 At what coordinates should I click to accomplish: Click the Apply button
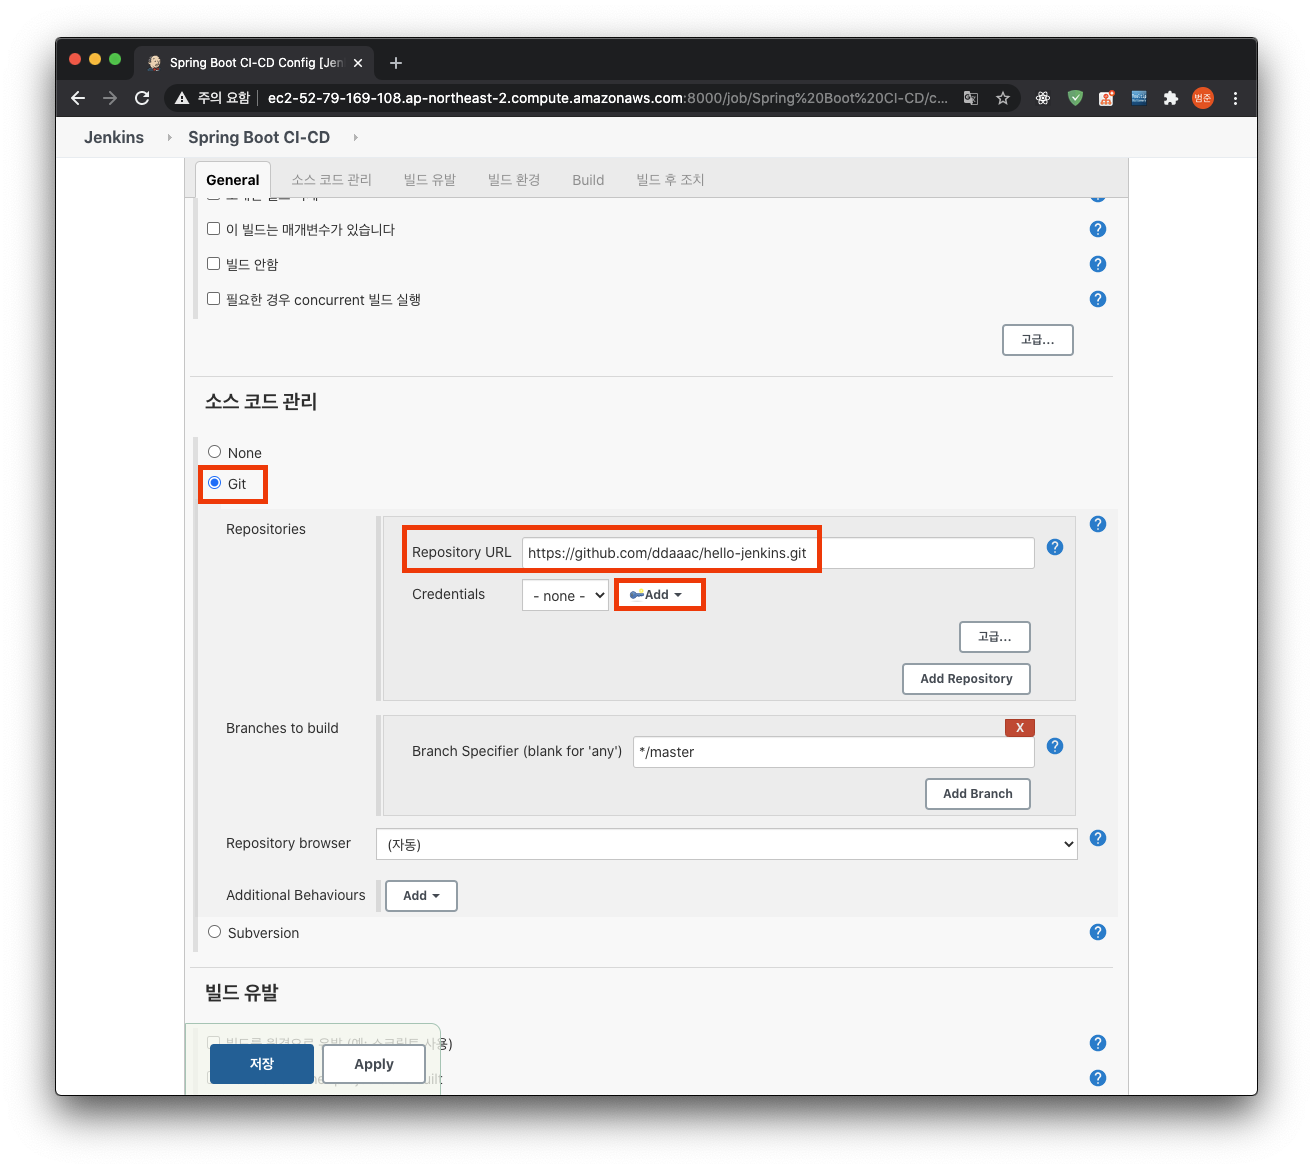374,1064
